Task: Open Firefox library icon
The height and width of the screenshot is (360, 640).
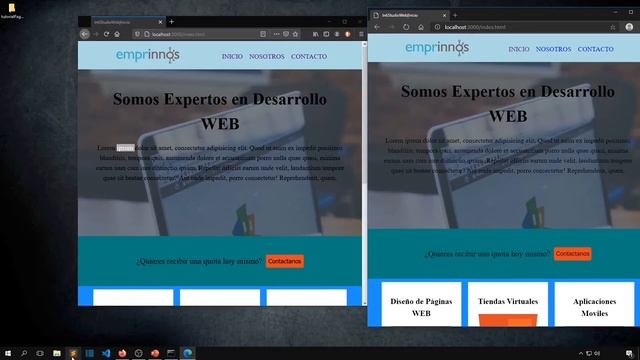Action: 316,34
